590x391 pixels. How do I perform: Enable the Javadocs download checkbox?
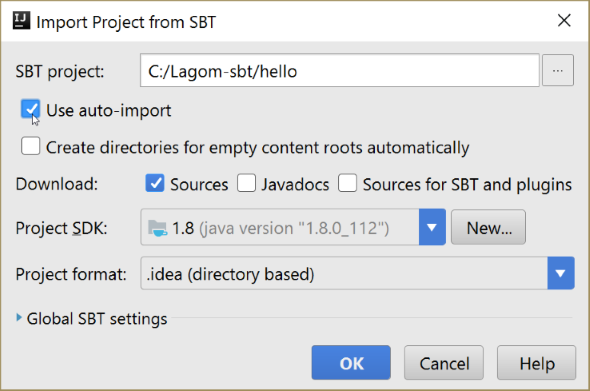point(246,183)
